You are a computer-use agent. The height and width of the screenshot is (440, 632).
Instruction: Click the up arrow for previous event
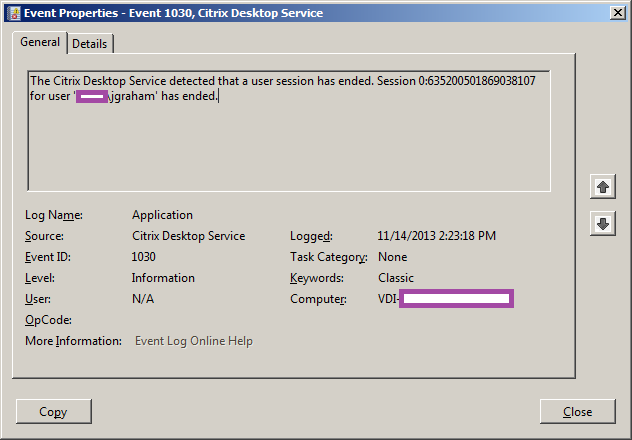(602, 187)
